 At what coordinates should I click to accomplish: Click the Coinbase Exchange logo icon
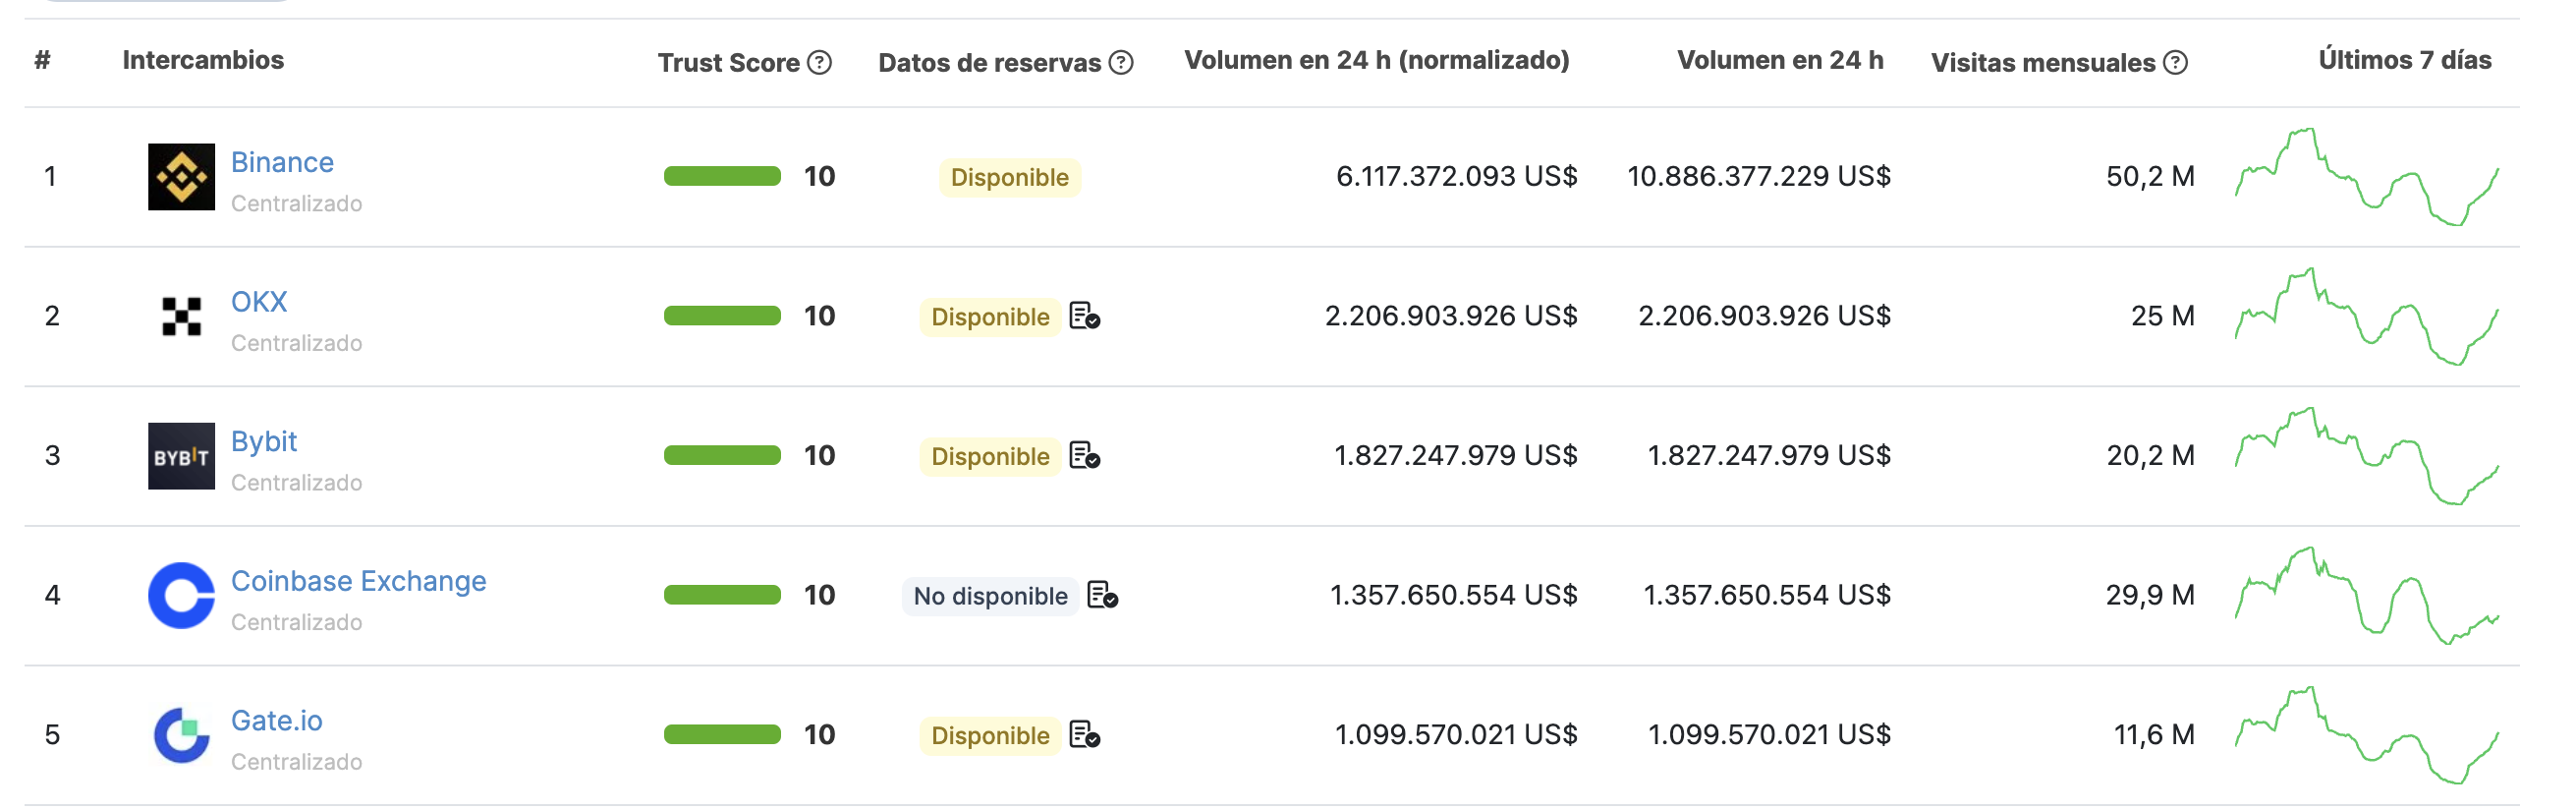pos(181,596)
